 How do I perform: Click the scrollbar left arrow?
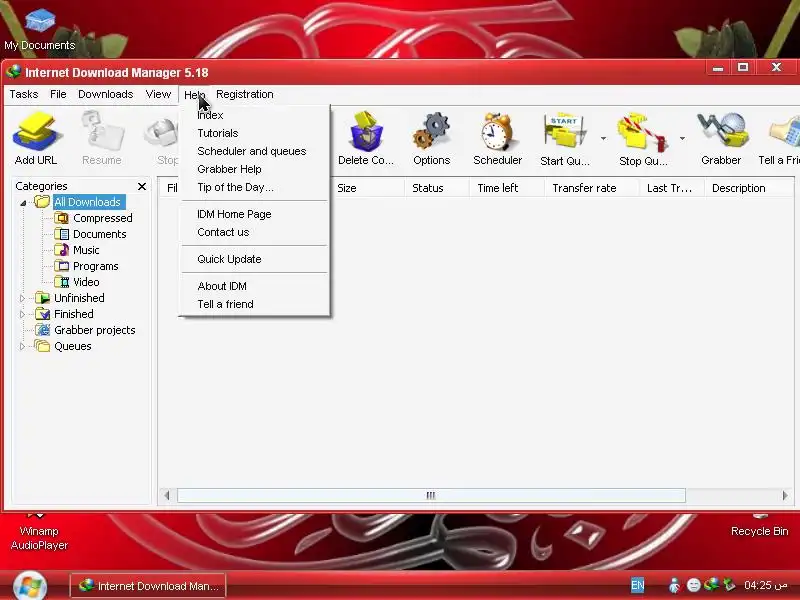coord(167,495)
